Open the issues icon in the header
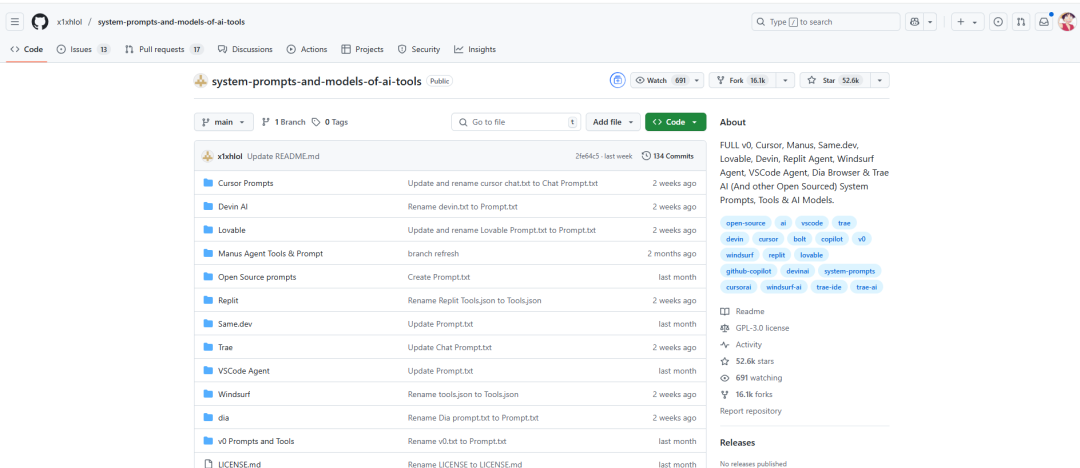The width and height of the screenshot is (1080, 468). (997, 21)
